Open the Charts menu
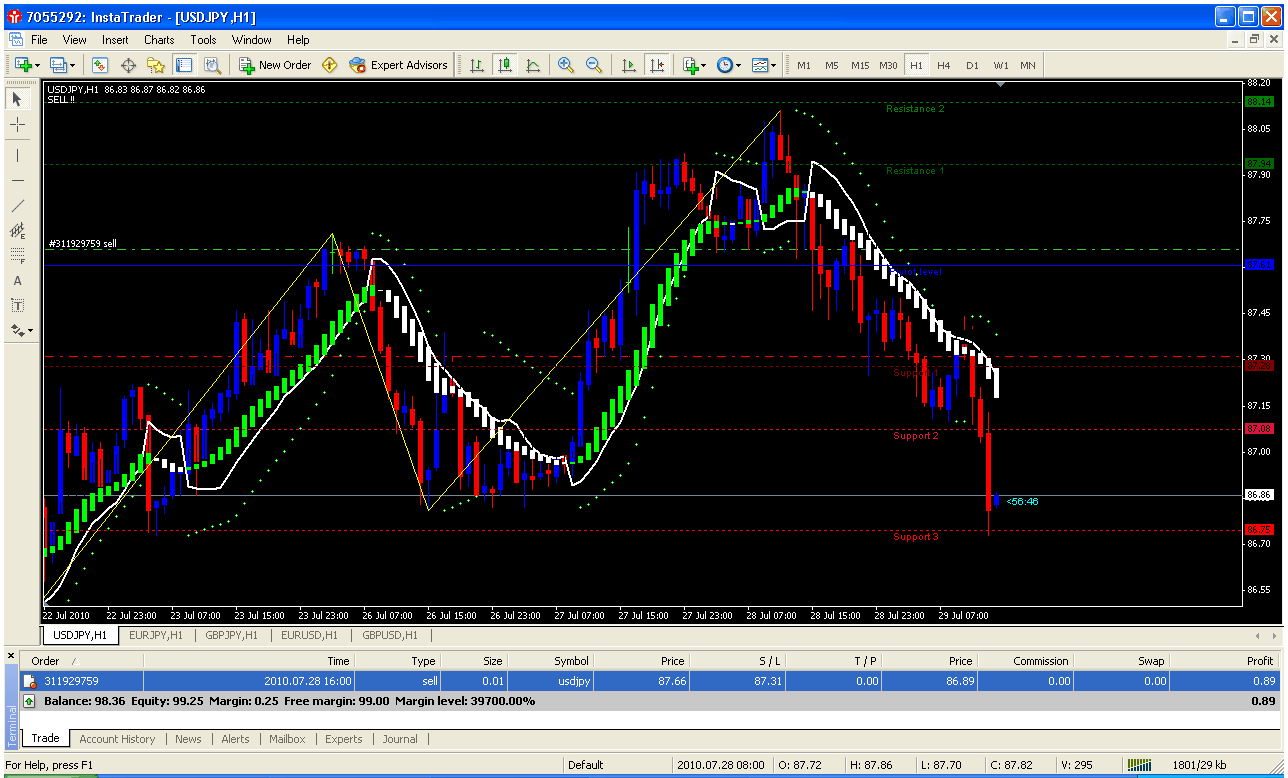The image size is (1288, 778). (x=158, y=40)
